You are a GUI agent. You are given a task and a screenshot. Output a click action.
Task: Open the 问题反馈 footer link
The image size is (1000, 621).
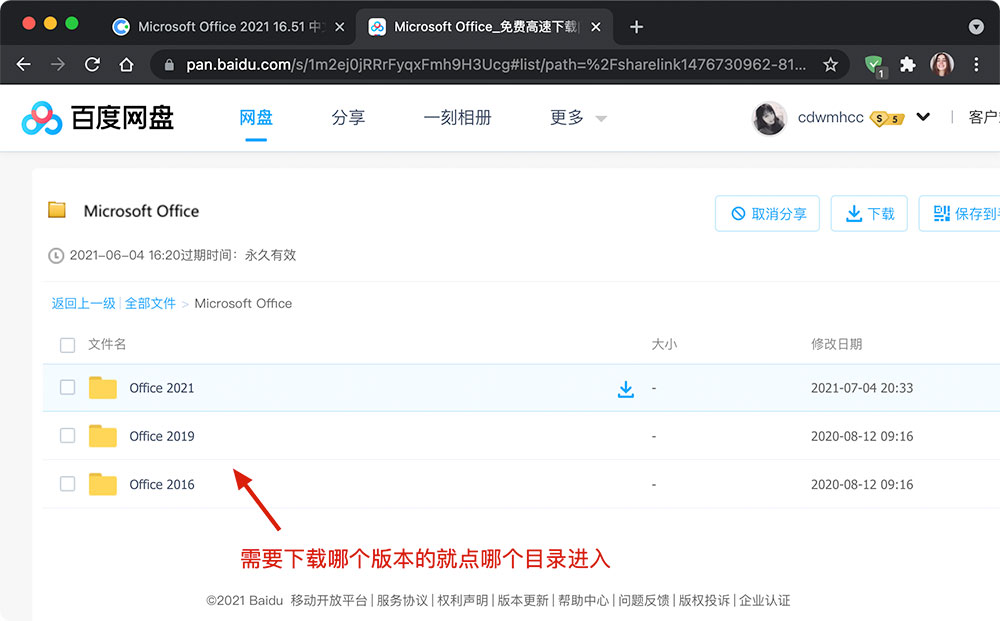pos(644,601)
